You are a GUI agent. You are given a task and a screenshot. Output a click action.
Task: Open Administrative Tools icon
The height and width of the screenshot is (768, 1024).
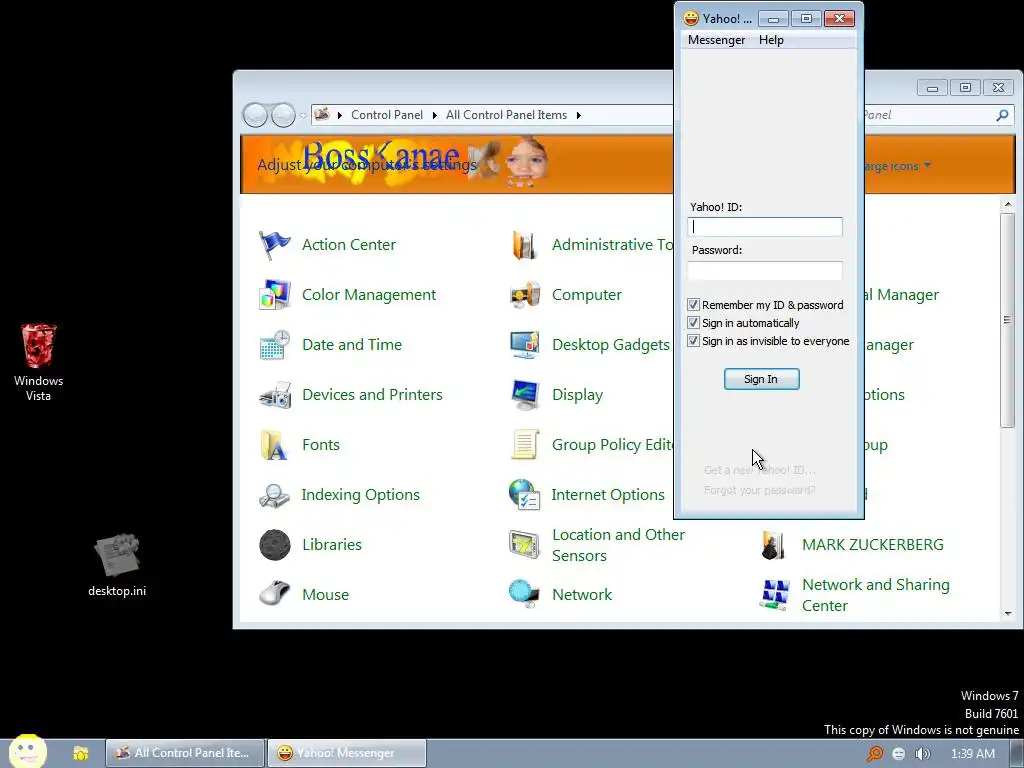(524, 245)
